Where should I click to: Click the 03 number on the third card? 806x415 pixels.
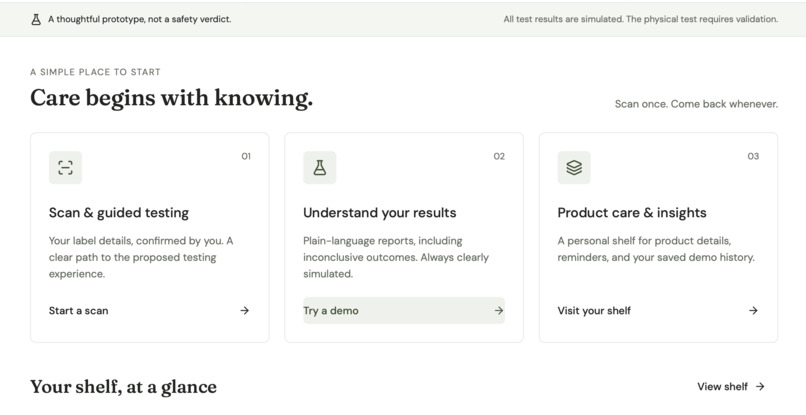tap(753, 156)
